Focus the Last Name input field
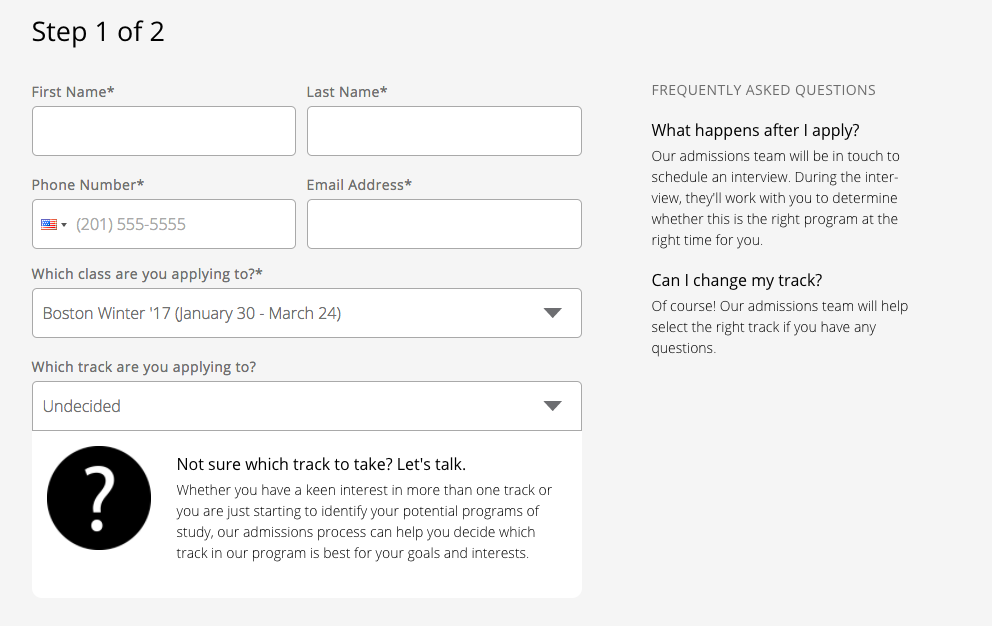Image resolution: width=992 pixels, height=626 pixels. point(444,131)
